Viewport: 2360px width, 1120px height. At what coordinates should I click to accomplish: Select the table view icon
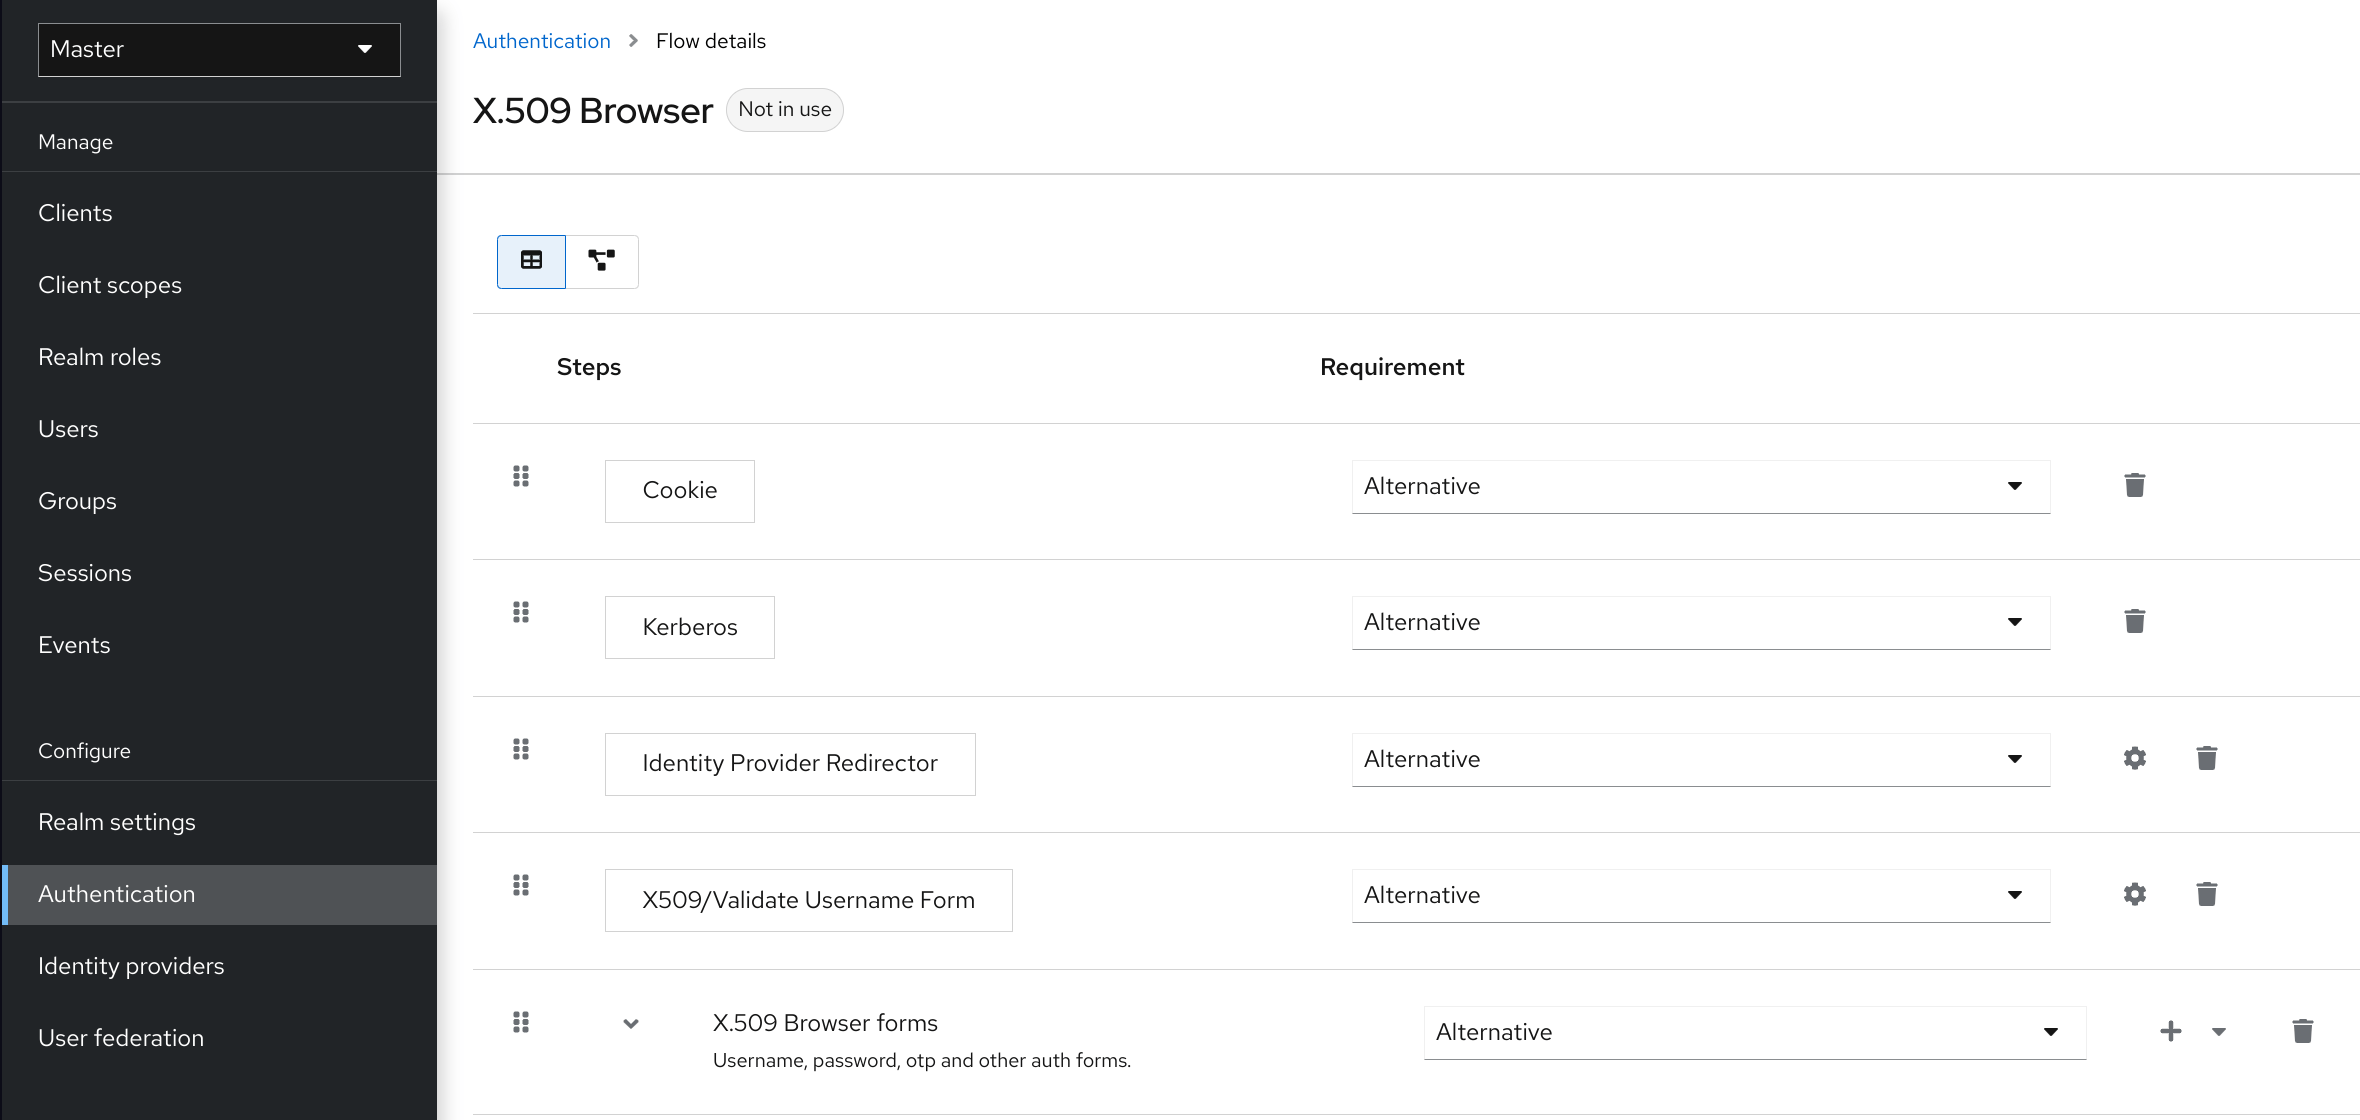point(530,261)
